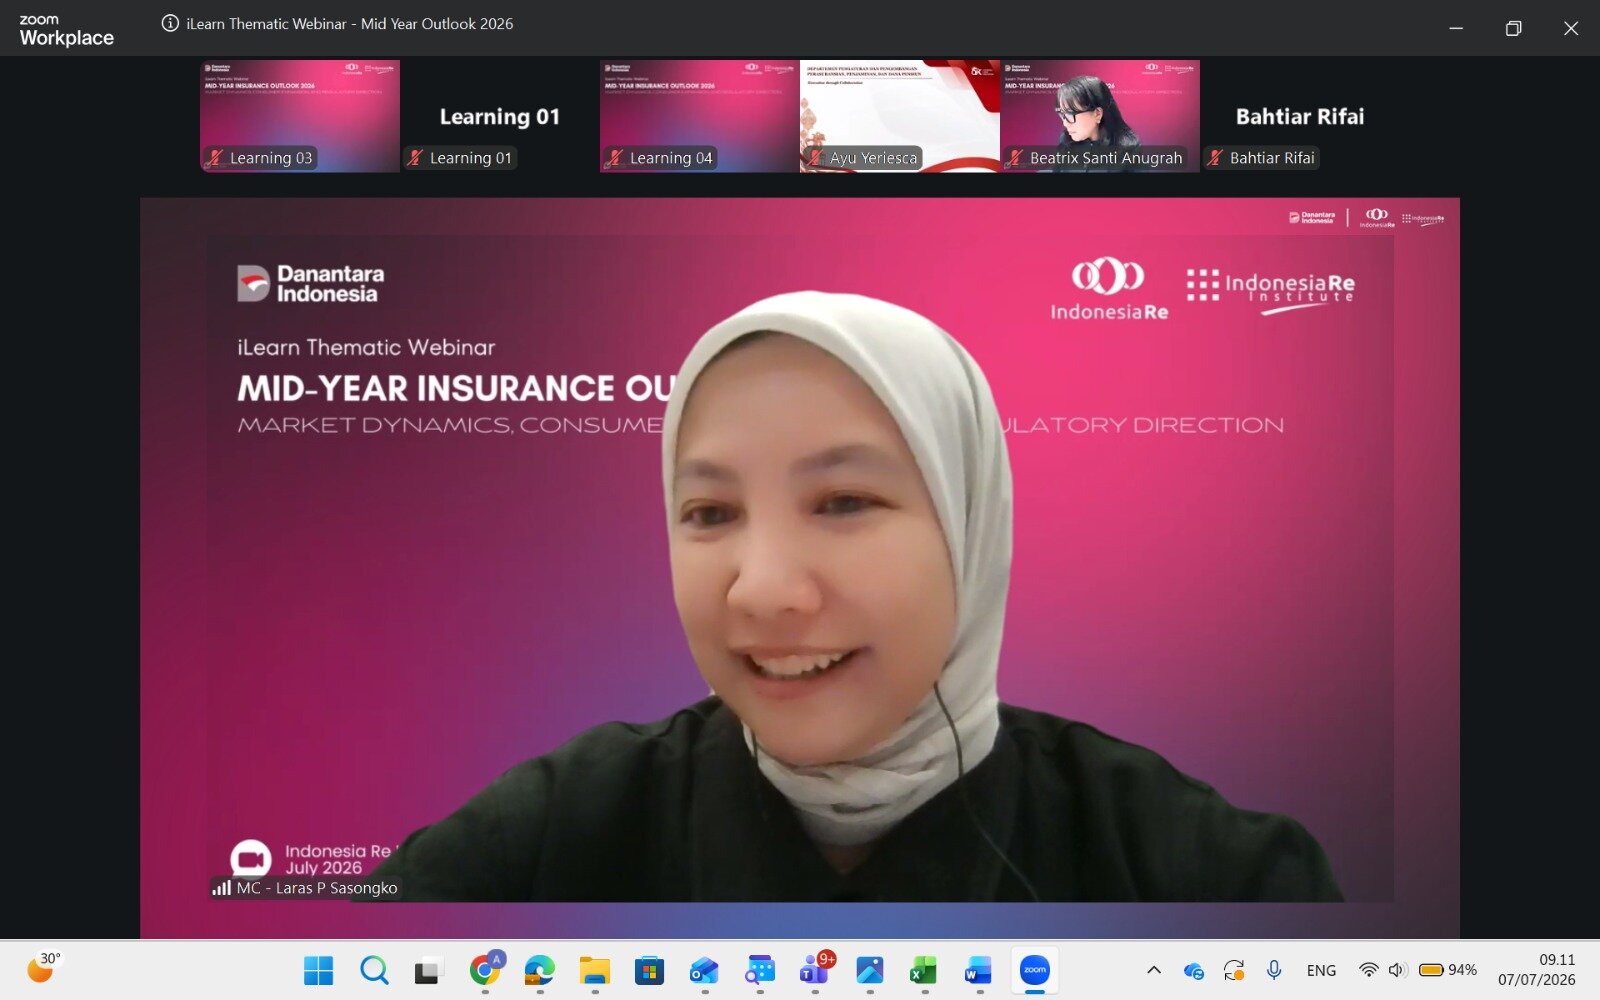Screen dimensions: 1600x1000
Task: Open the clock and date flyout
Action: (x=1537, y=970)
